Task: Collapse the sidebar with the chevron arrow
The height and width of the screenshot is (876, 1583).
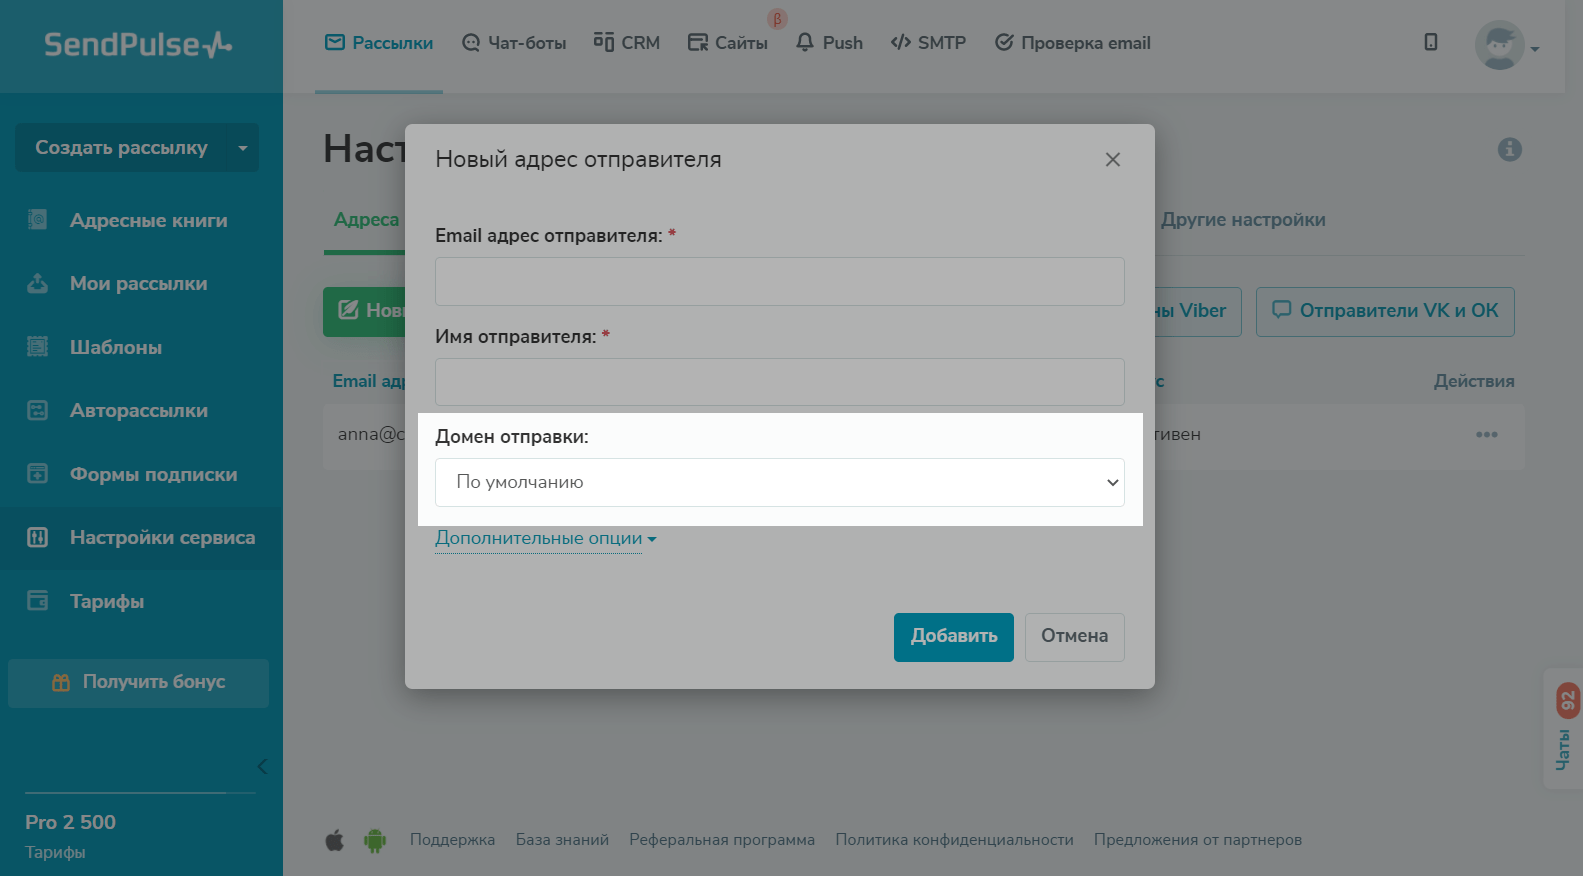Action: 262,767
